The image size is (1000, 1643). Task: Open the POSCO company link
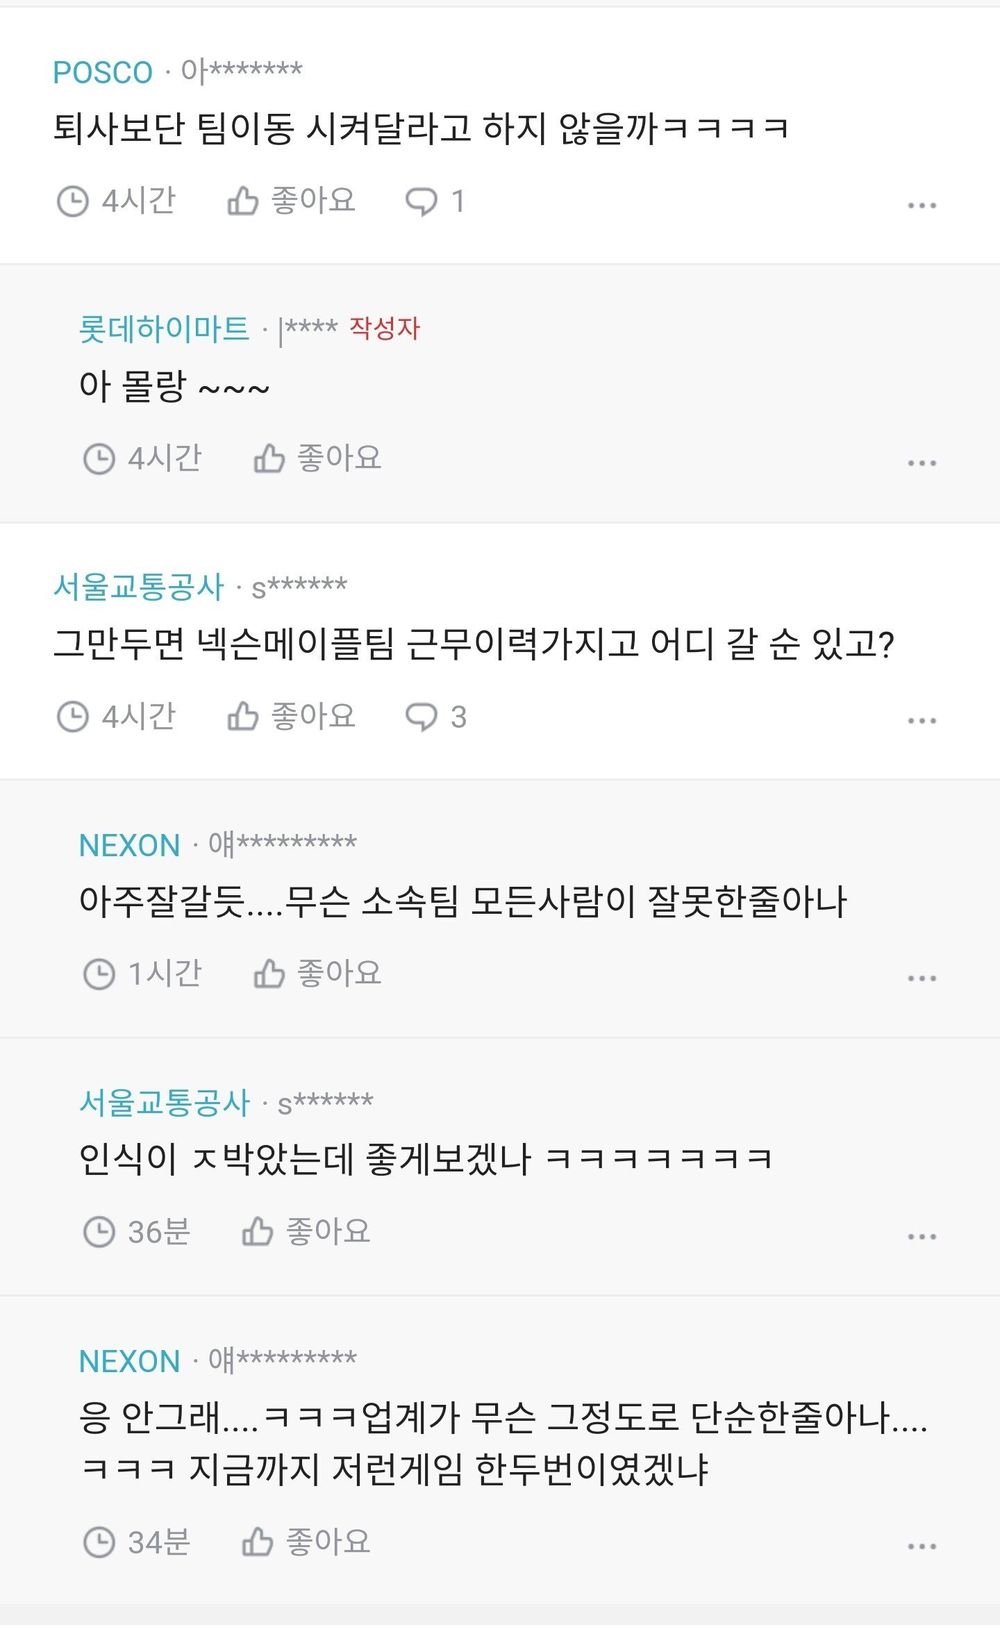(102, 72)
